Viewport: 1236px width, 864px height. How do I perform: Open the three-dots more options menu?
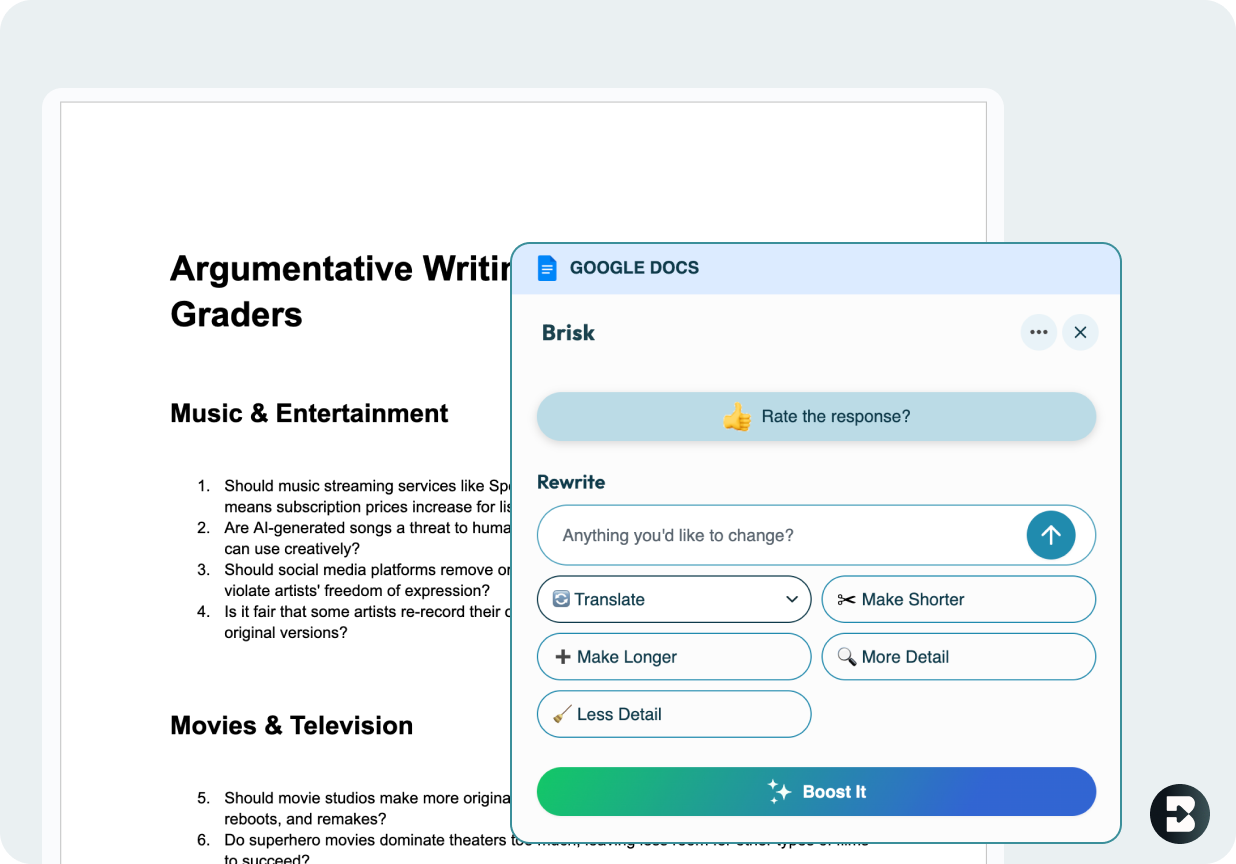(x=1039, y=333)
